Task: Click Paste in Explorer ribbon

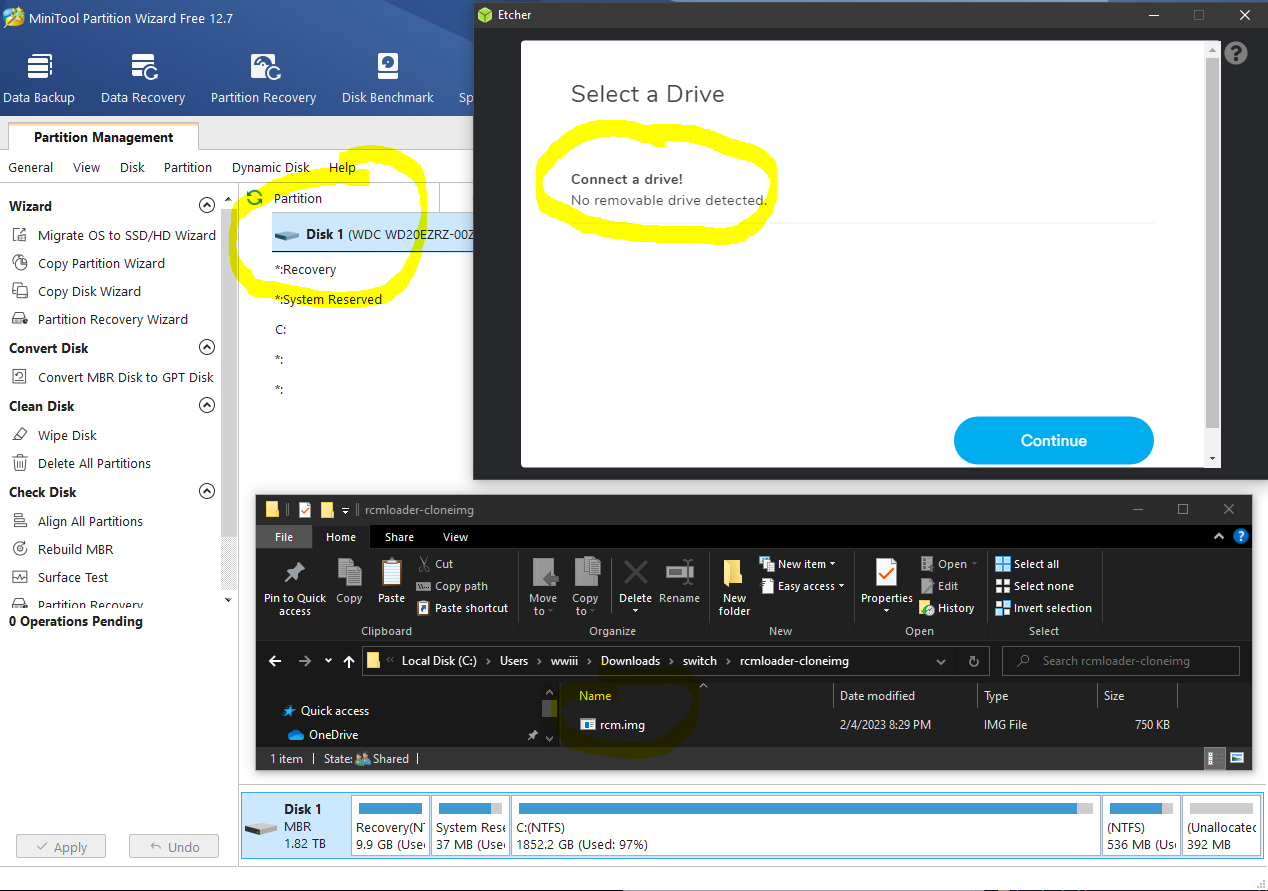Action: coord(391,582)
